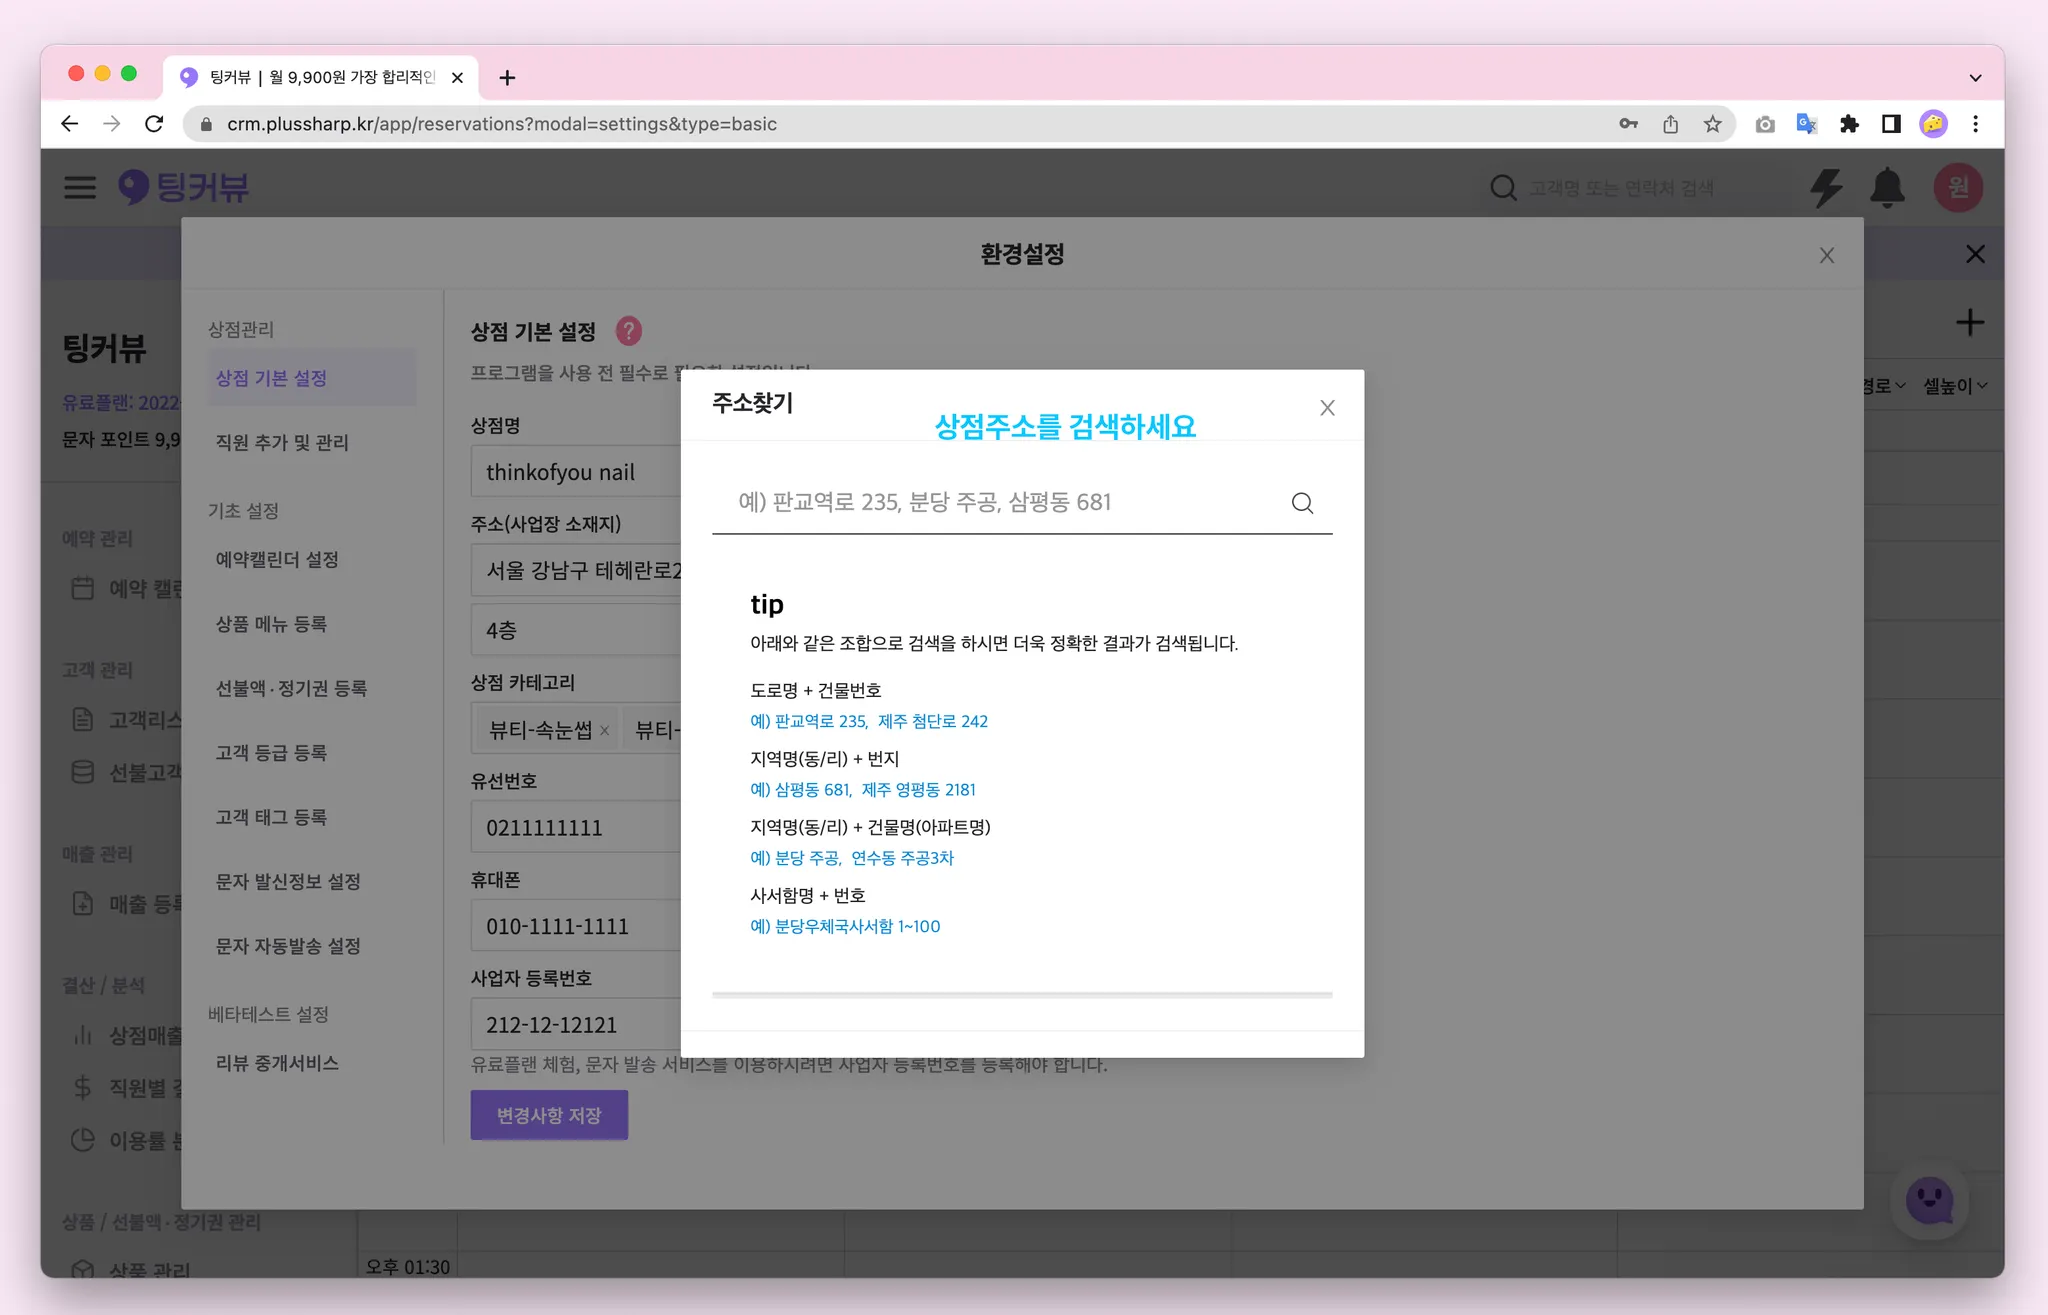Open a new browser tab
The image size is (2048, 1315).
tap(507, 77)
